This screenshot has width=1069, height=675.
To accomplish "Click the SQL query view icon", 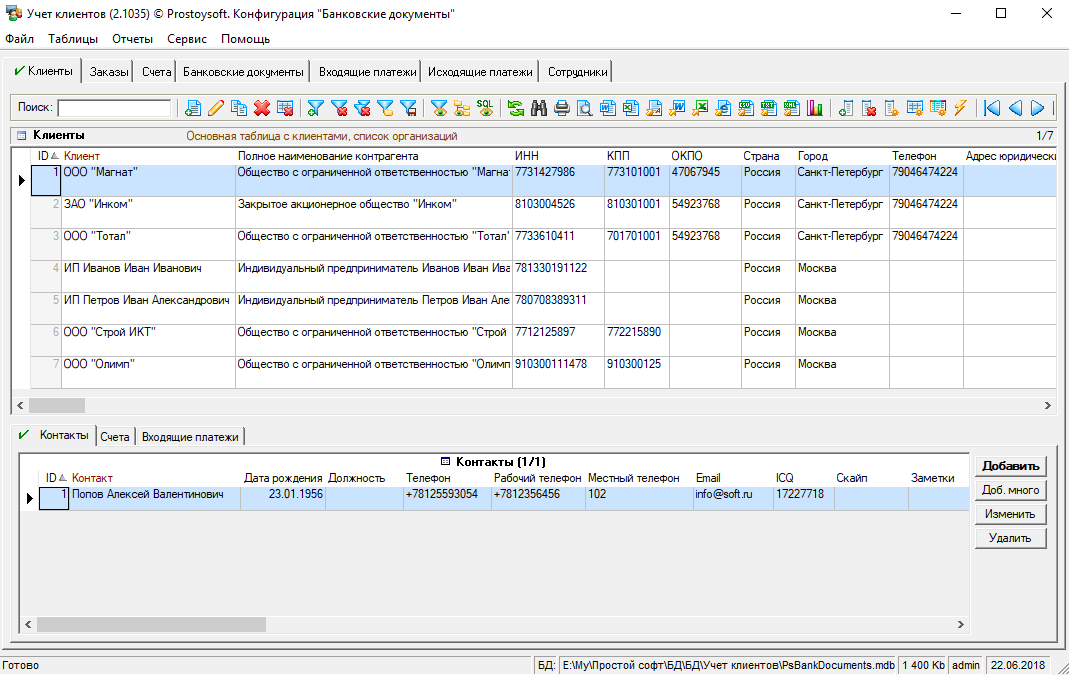I will click(x=484, y=108).
